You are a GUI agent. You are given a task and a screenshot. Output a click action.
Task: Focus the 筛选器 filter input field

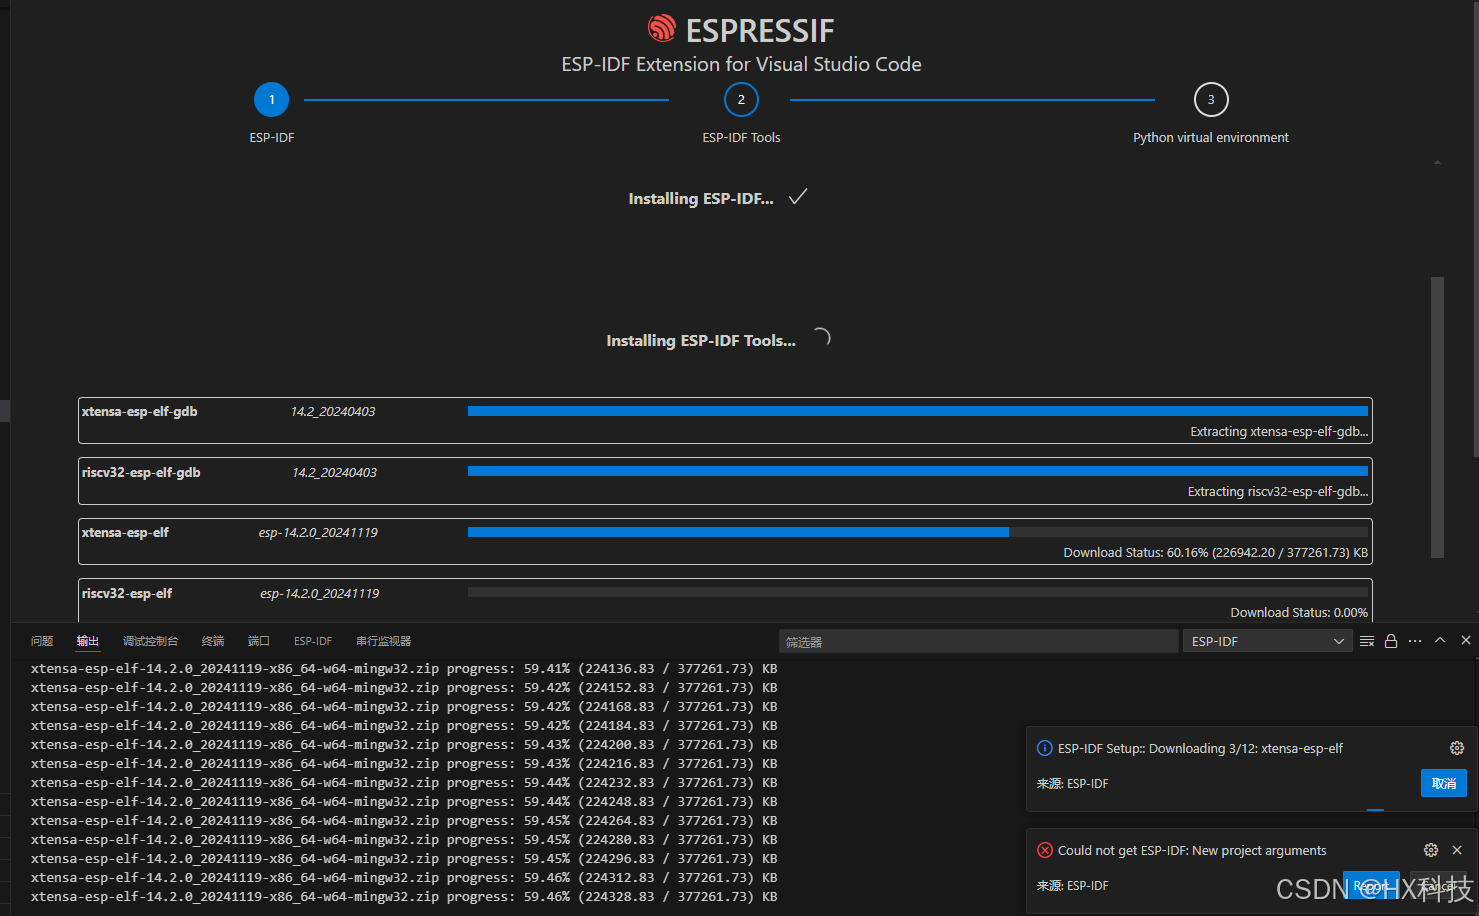click(978, 641)
